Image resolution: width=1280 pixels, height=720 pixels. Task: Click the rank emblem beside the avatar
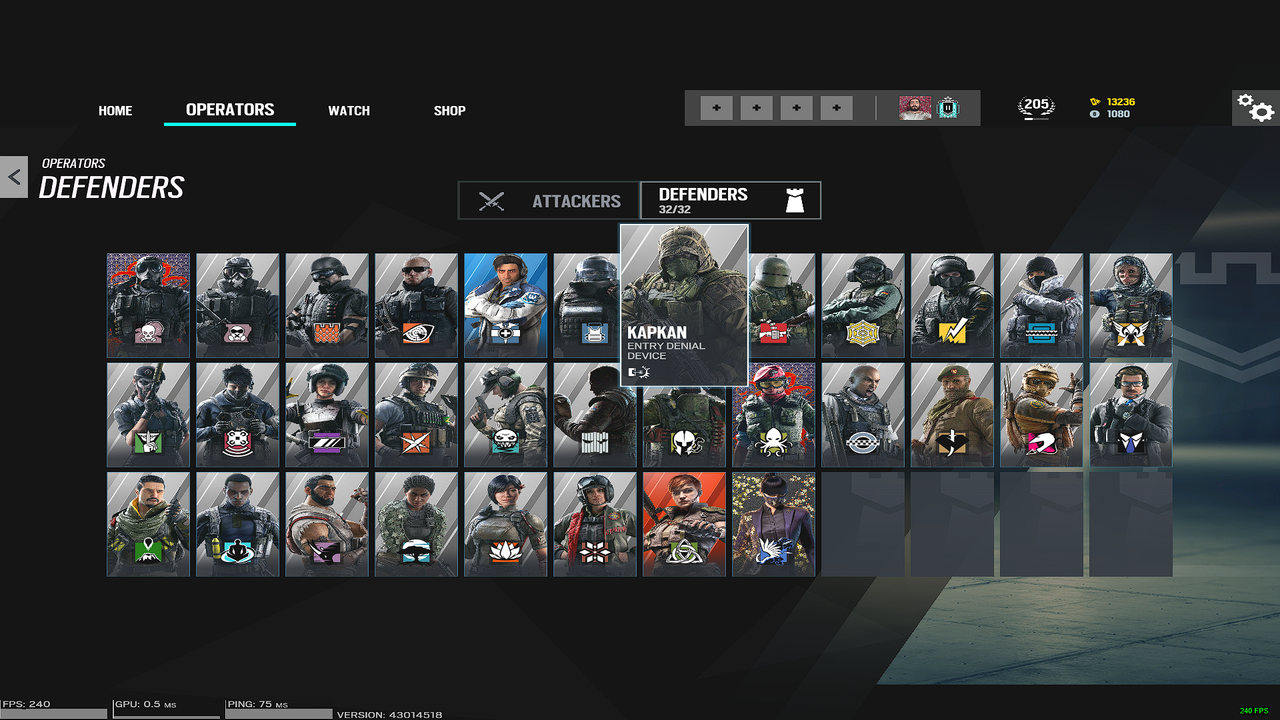point(949,108)
